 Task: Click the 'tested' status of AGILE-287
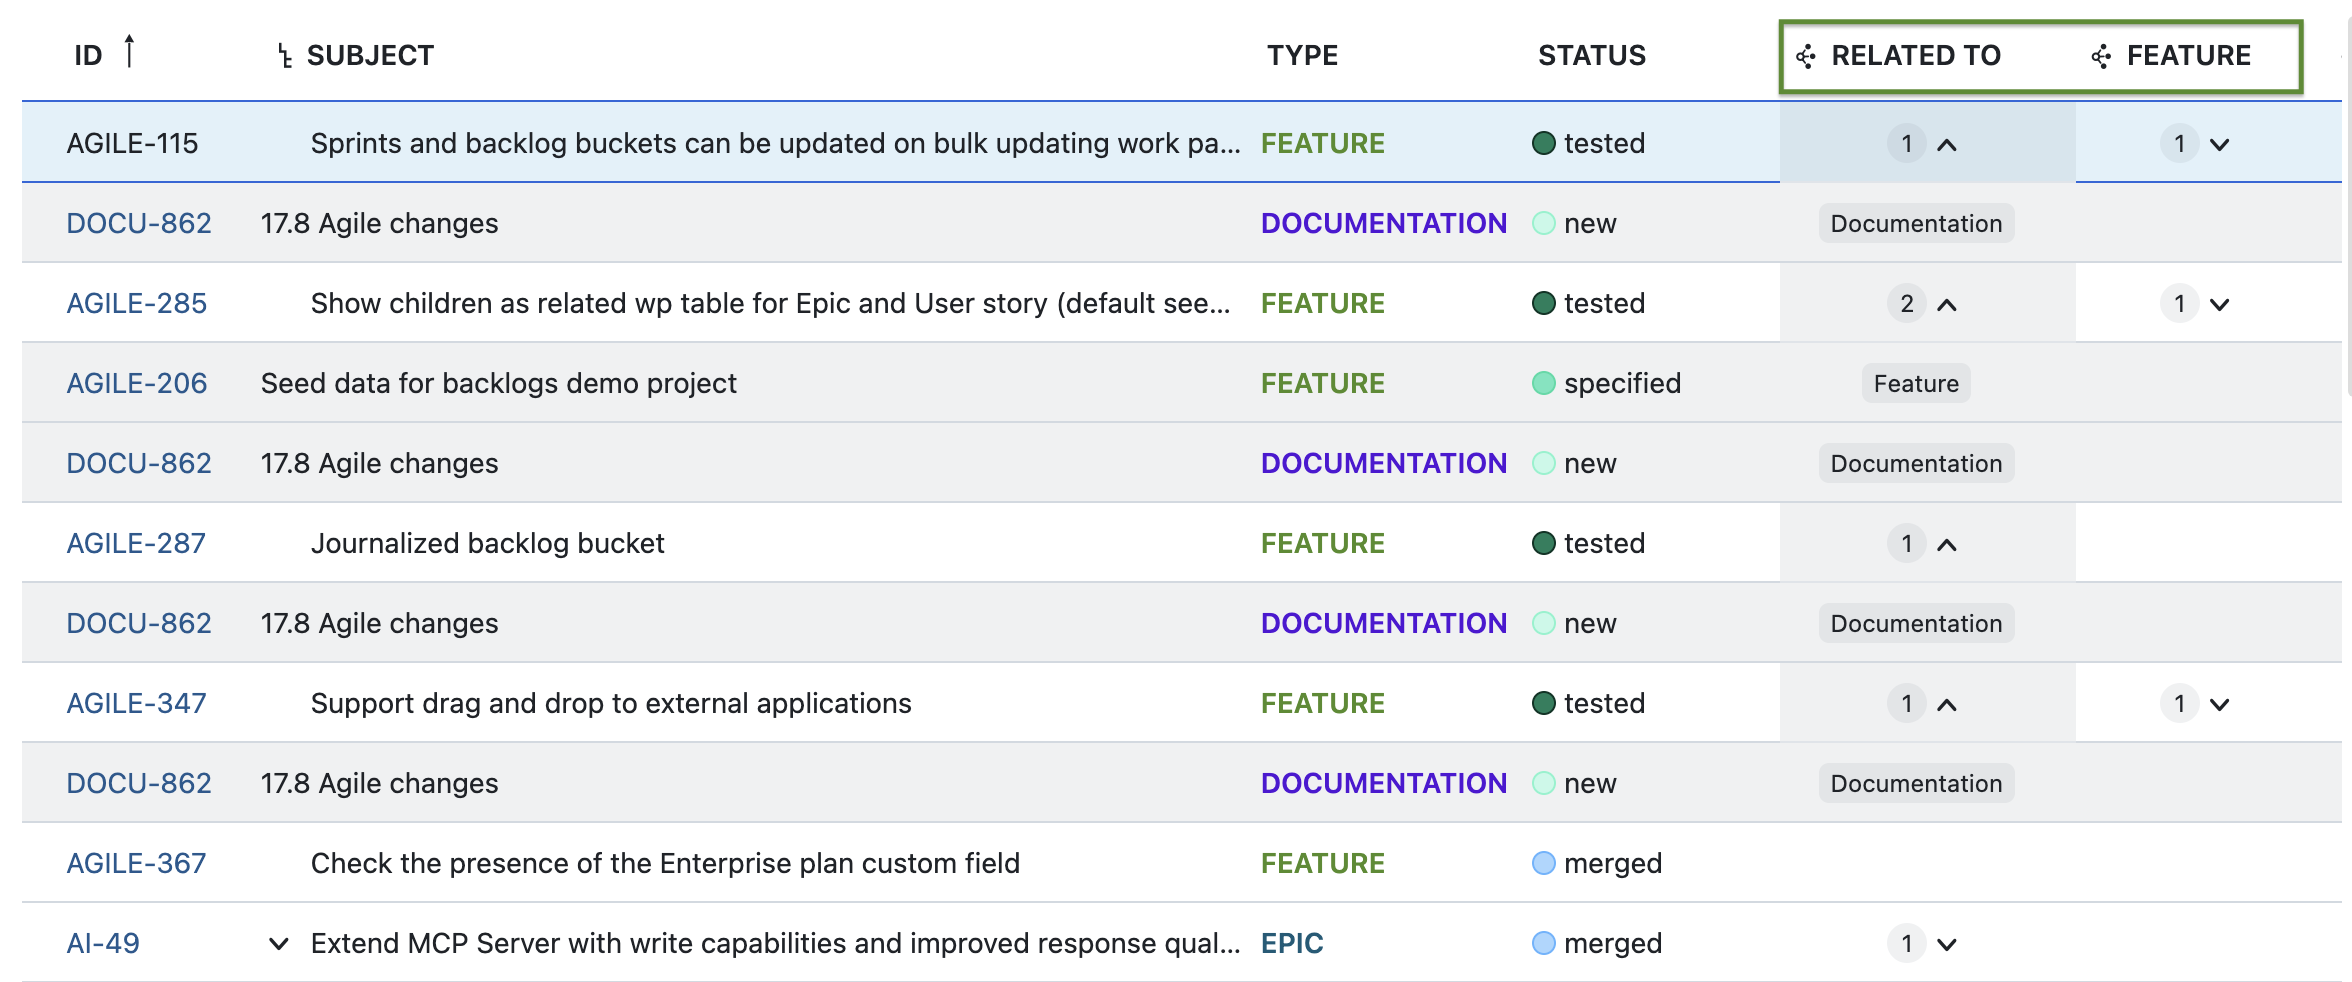1604,544
